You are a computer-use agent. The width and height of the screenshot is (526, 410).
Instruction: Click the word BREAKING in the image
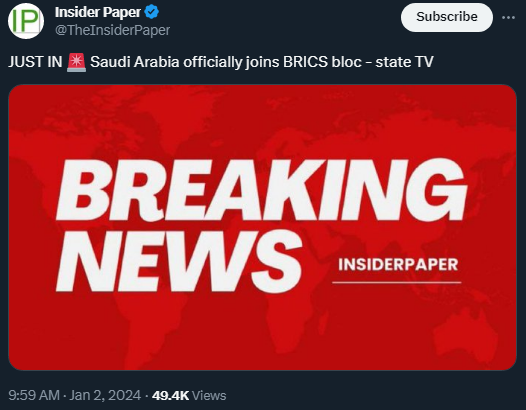(261, 191)
